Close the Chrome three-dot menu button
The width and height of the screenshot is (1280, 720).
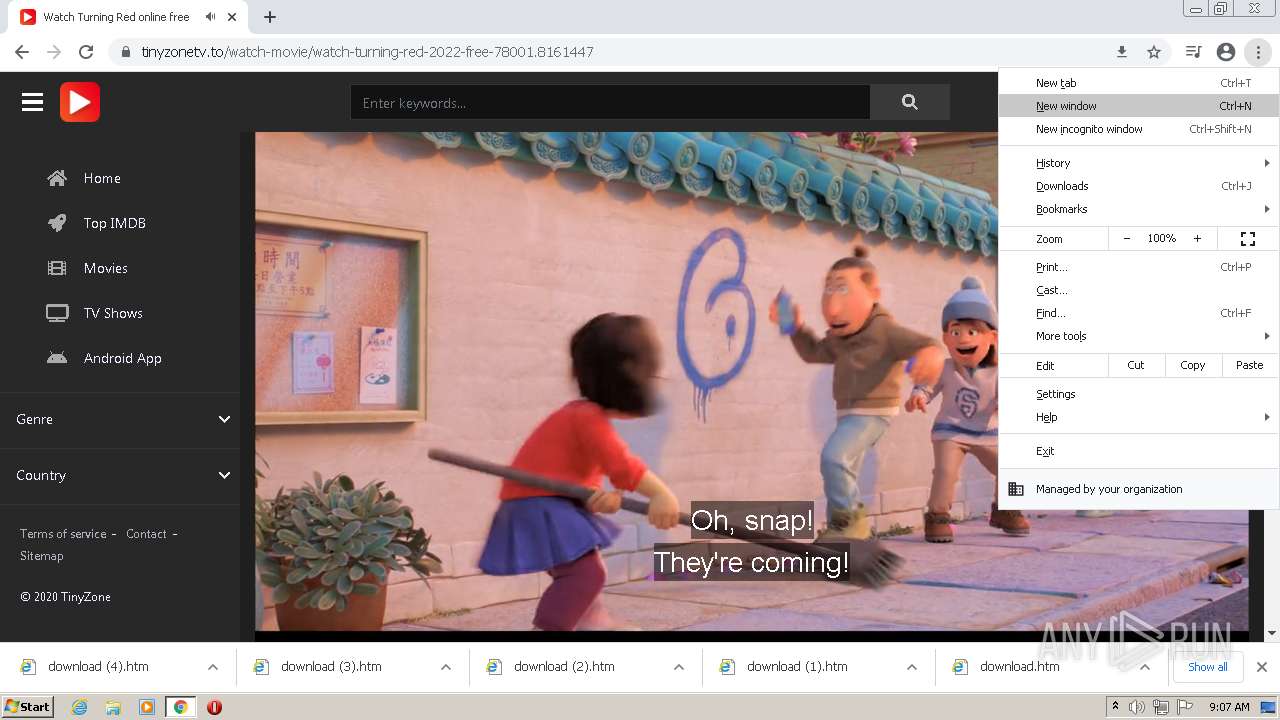click(x=1258, y=52)
